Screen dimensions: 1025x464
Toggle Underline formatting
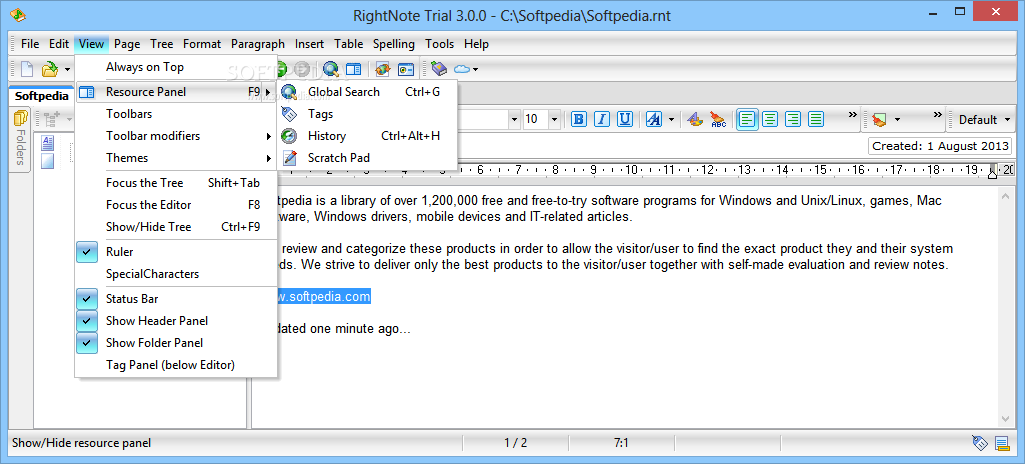tap(624, 119)
